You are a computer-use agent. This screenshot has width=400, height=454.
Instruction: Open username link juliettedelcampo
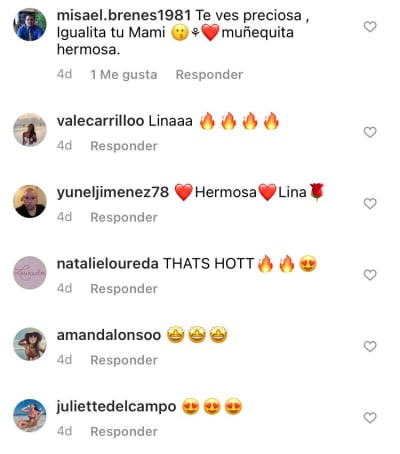[116, 407]
